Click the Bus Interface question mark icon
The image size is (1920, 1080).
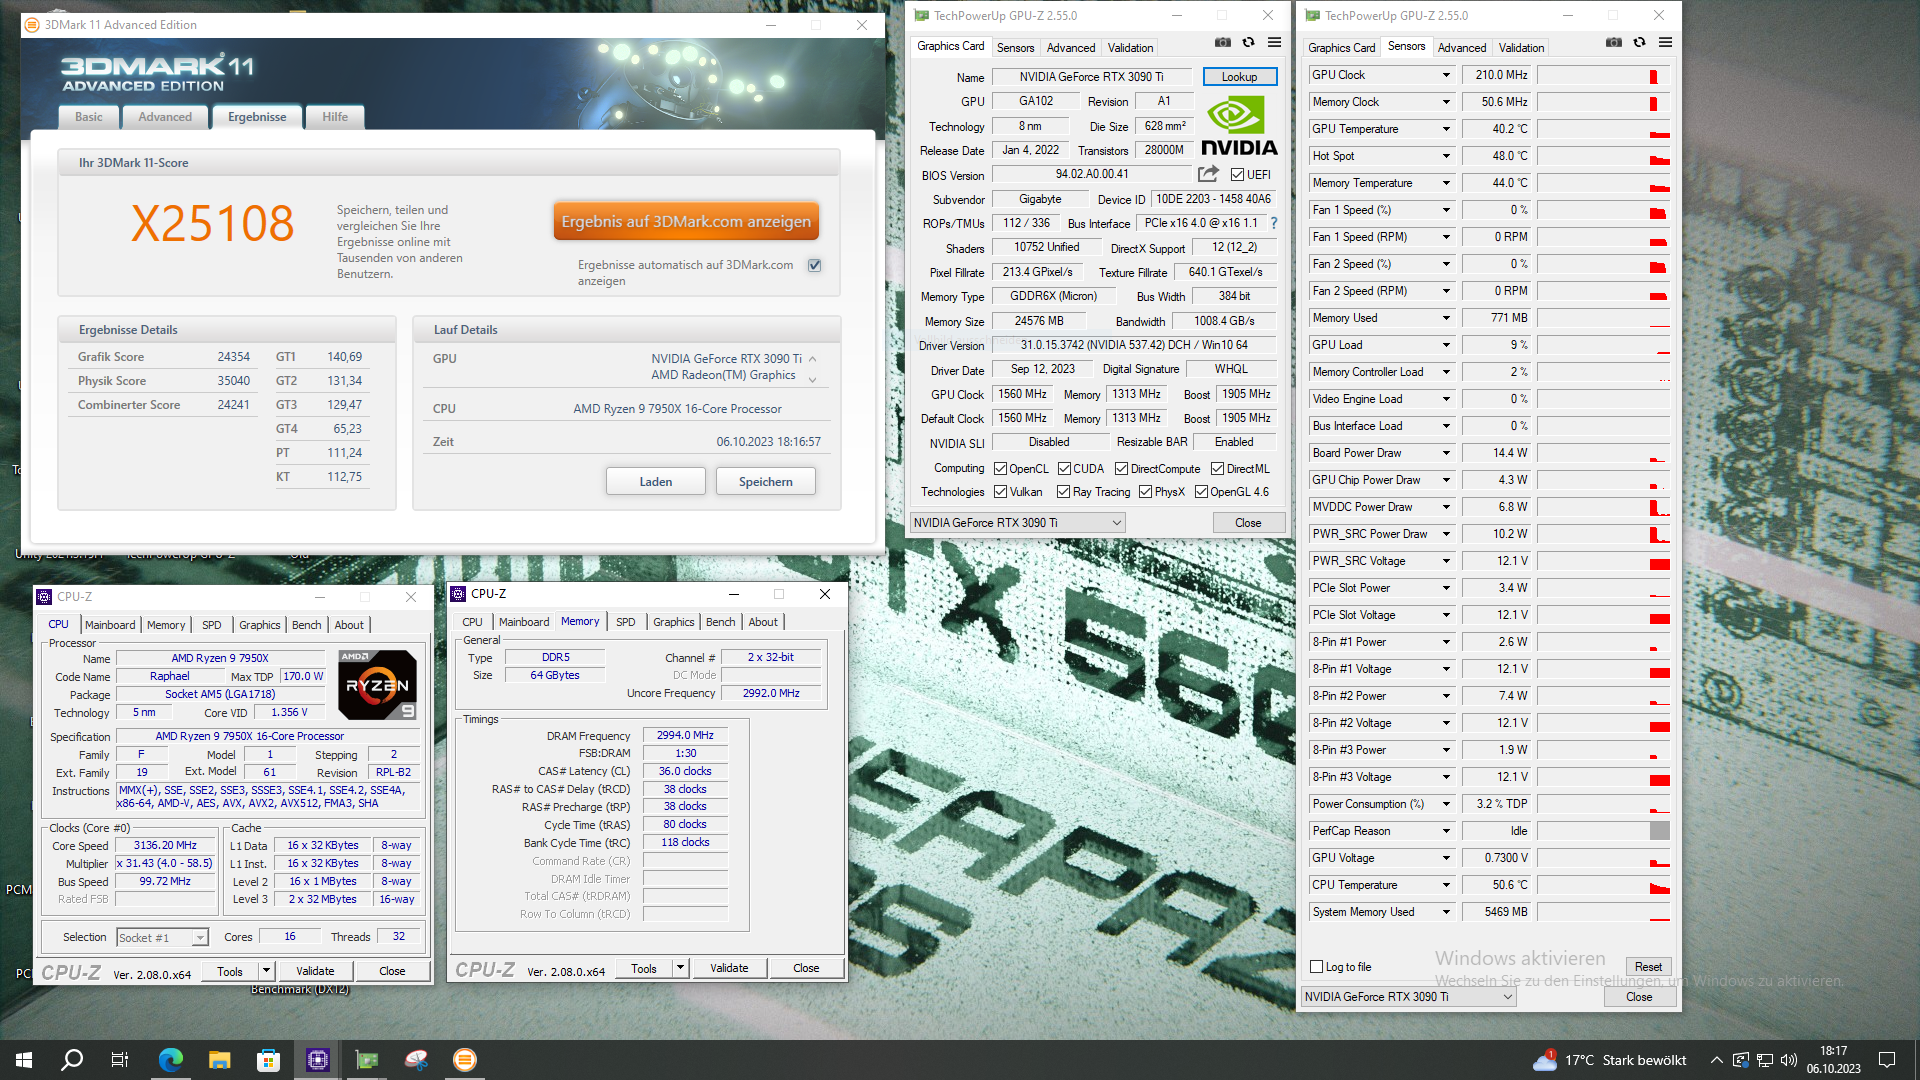[1273, 223]
